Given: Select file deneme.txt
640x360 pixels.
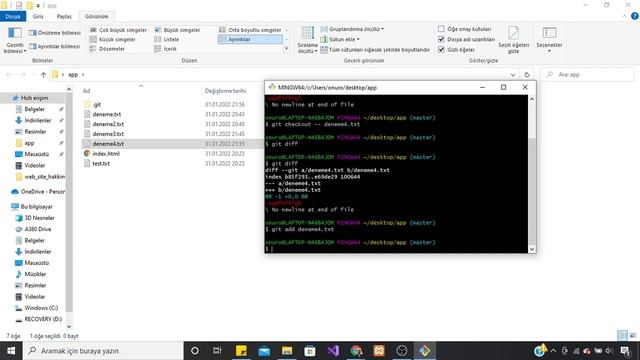Looking at the screenshot, I should coord(107,114).
